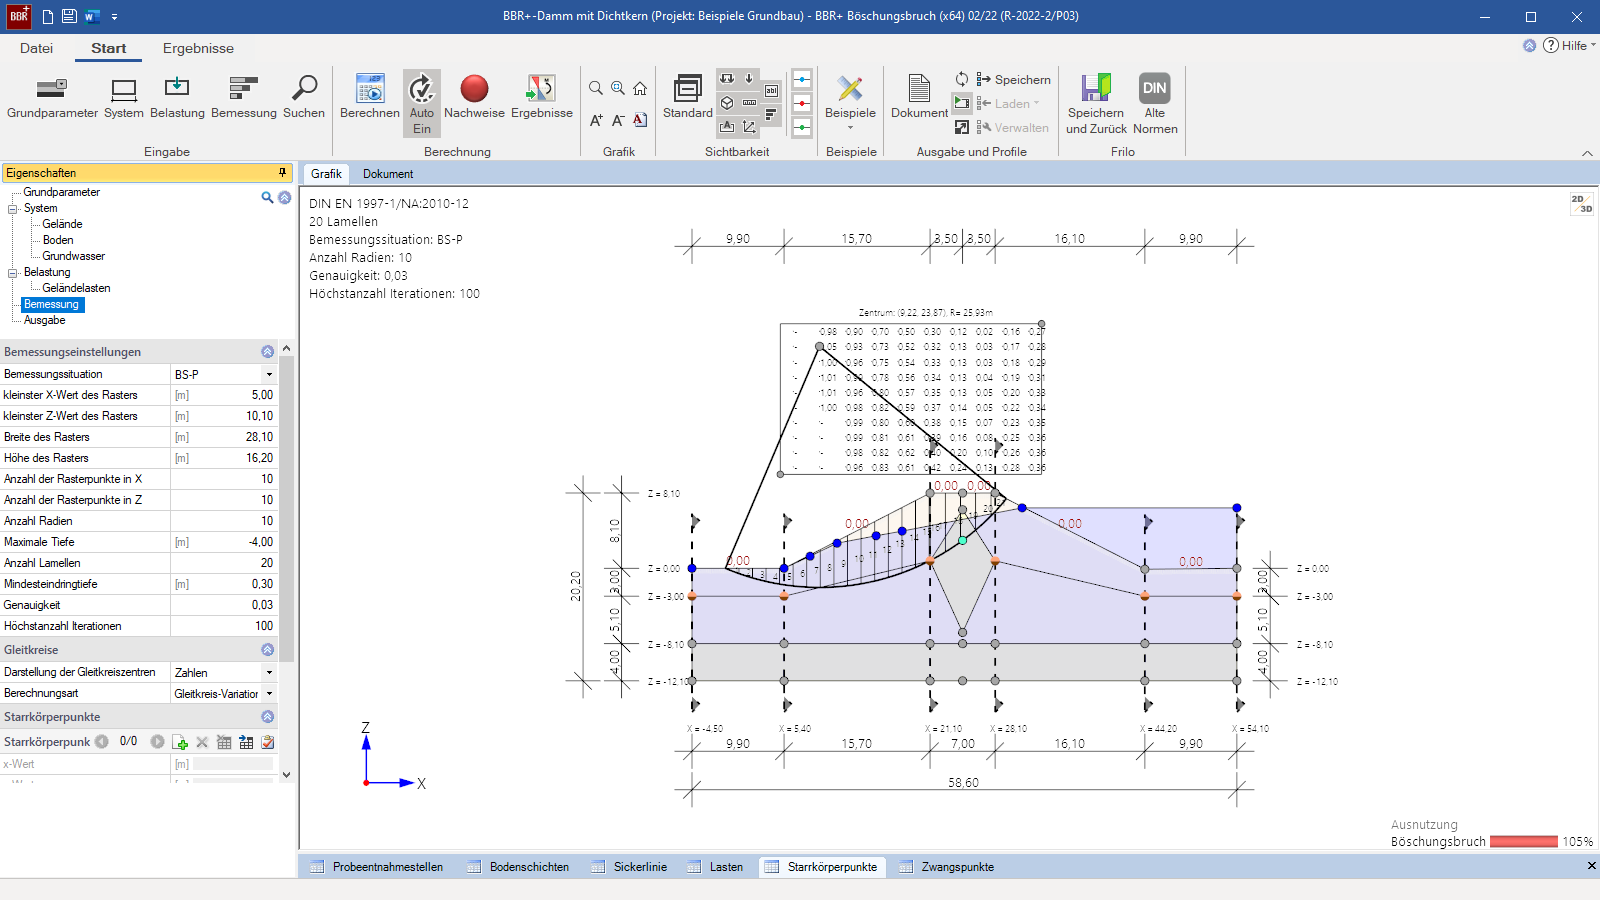This screenshot has height=900, width=1600.
Task: Open Grundparameter from the ribbon
Action: point(52,98)
